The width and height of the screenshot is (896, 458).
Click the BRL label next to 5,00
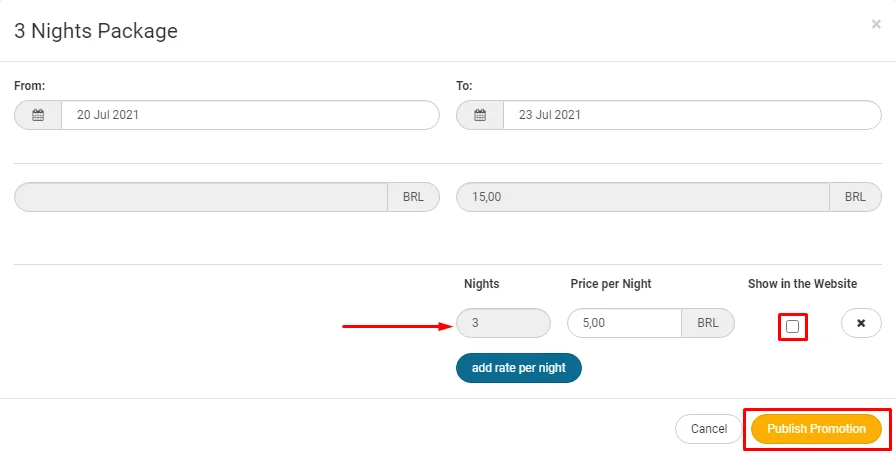tap(708, 323)
